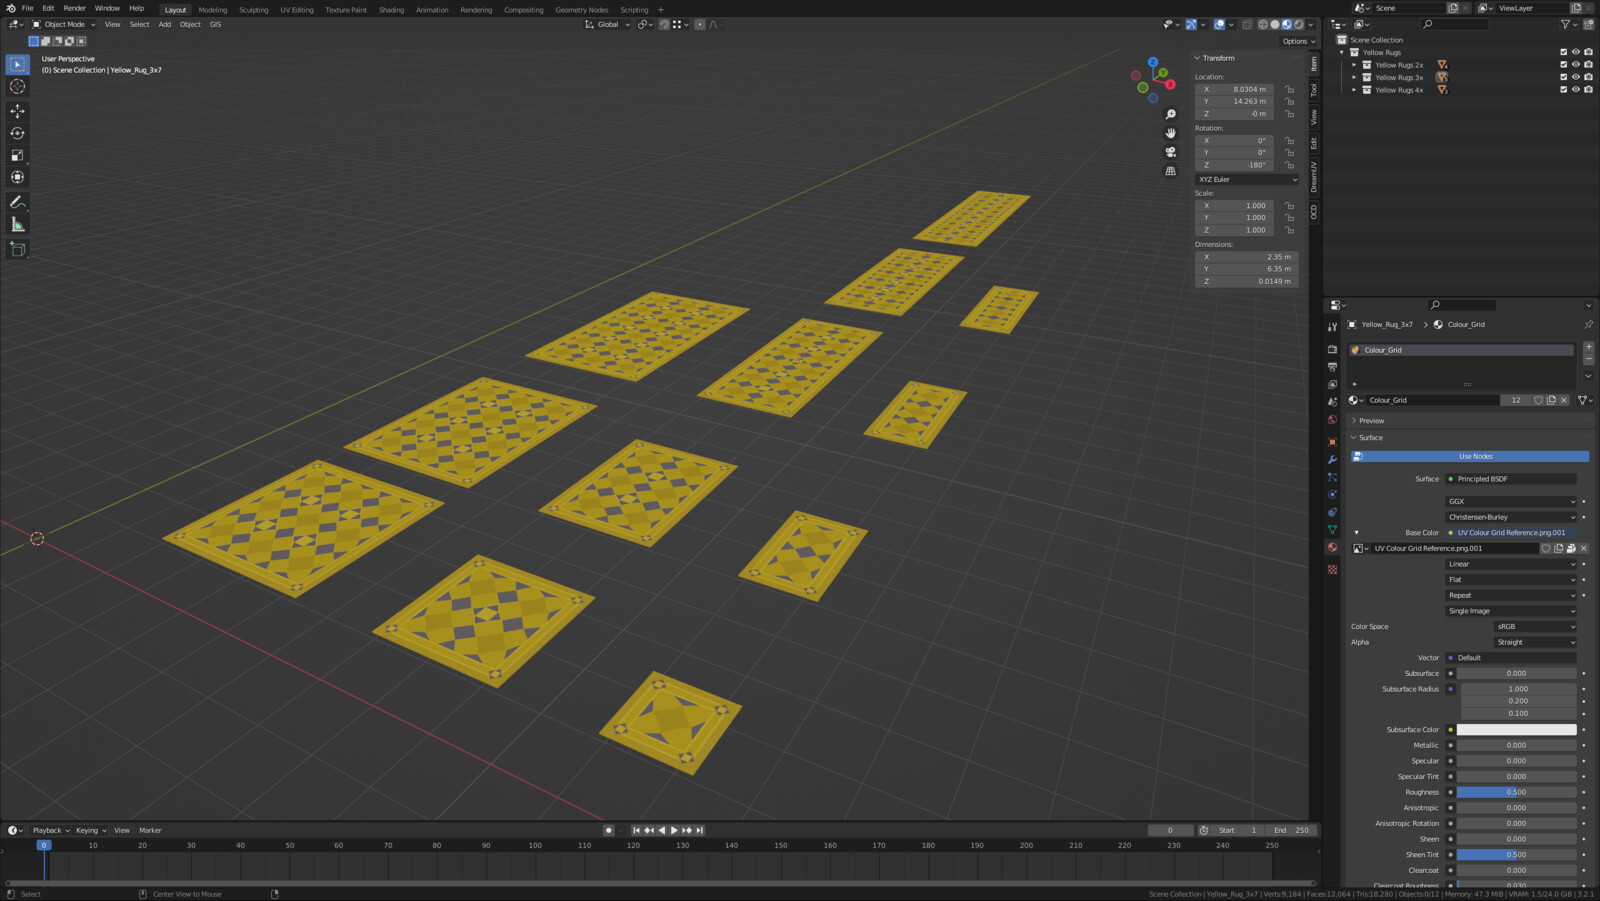Remove material slot with minus button

pos(1588,359)
